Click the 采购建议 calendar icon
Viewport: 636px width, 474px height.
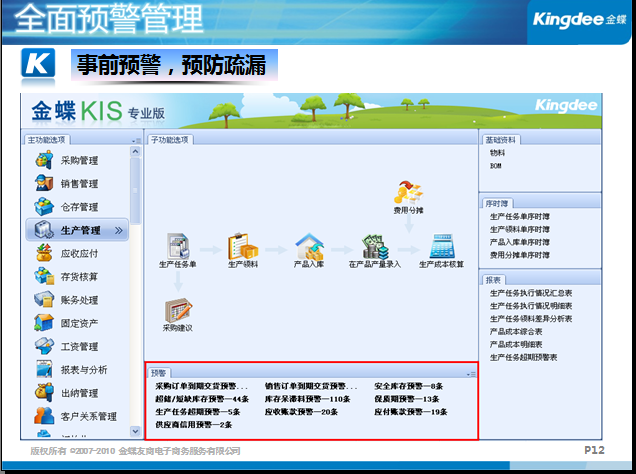pos(178,310)
